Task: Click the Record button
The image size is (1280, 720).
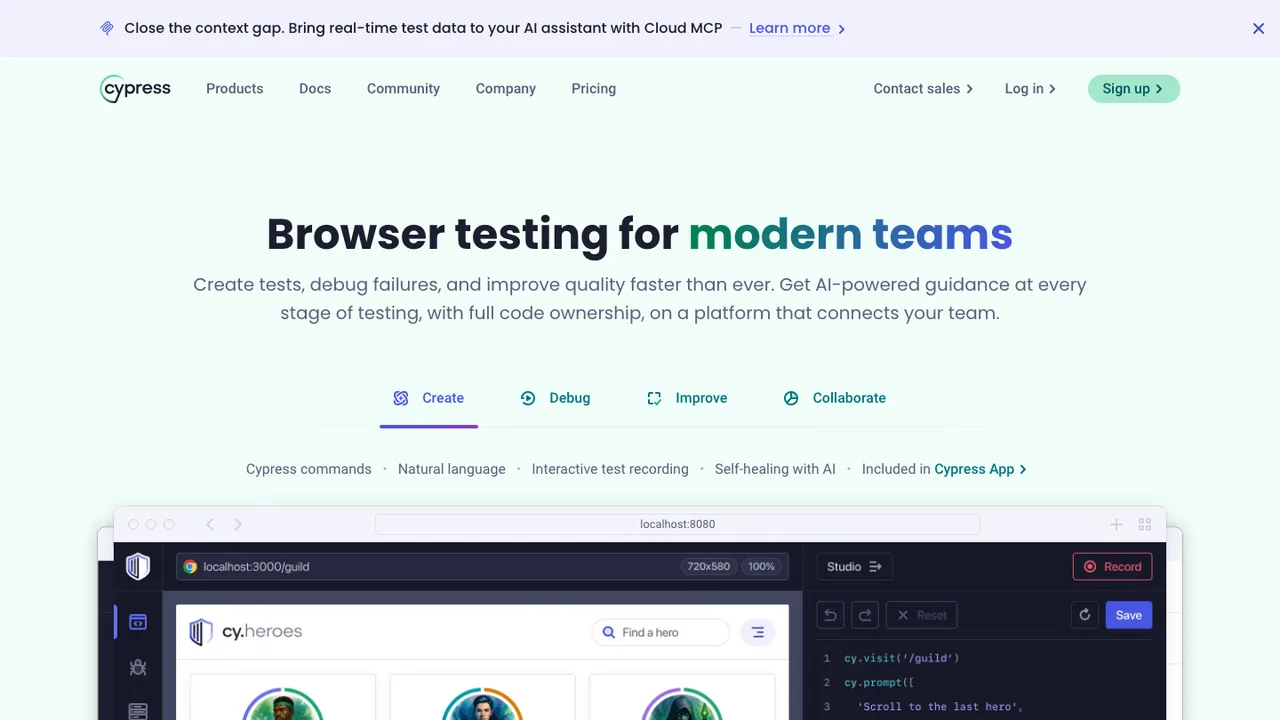Action: 1112,566
